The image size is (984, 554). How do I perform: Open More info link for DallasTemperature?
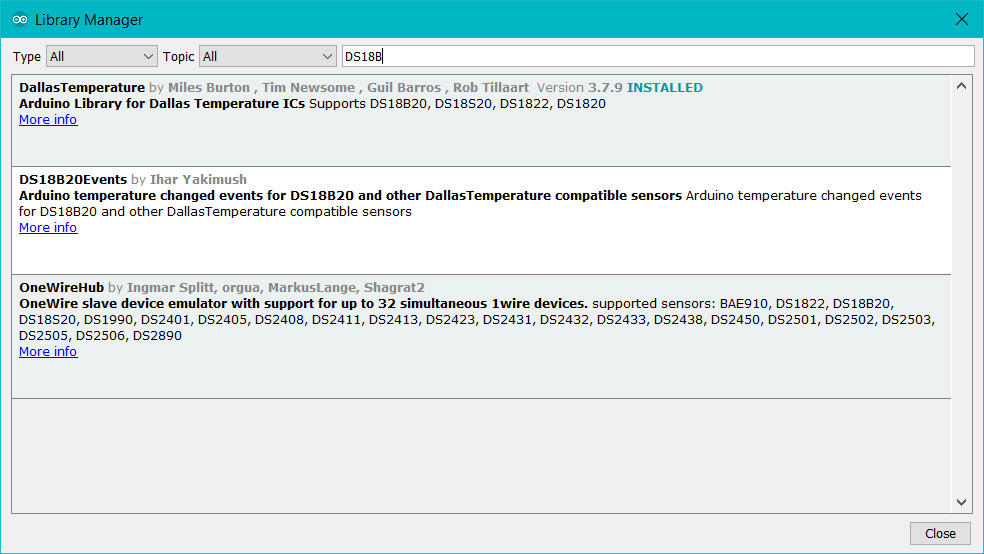48,120
